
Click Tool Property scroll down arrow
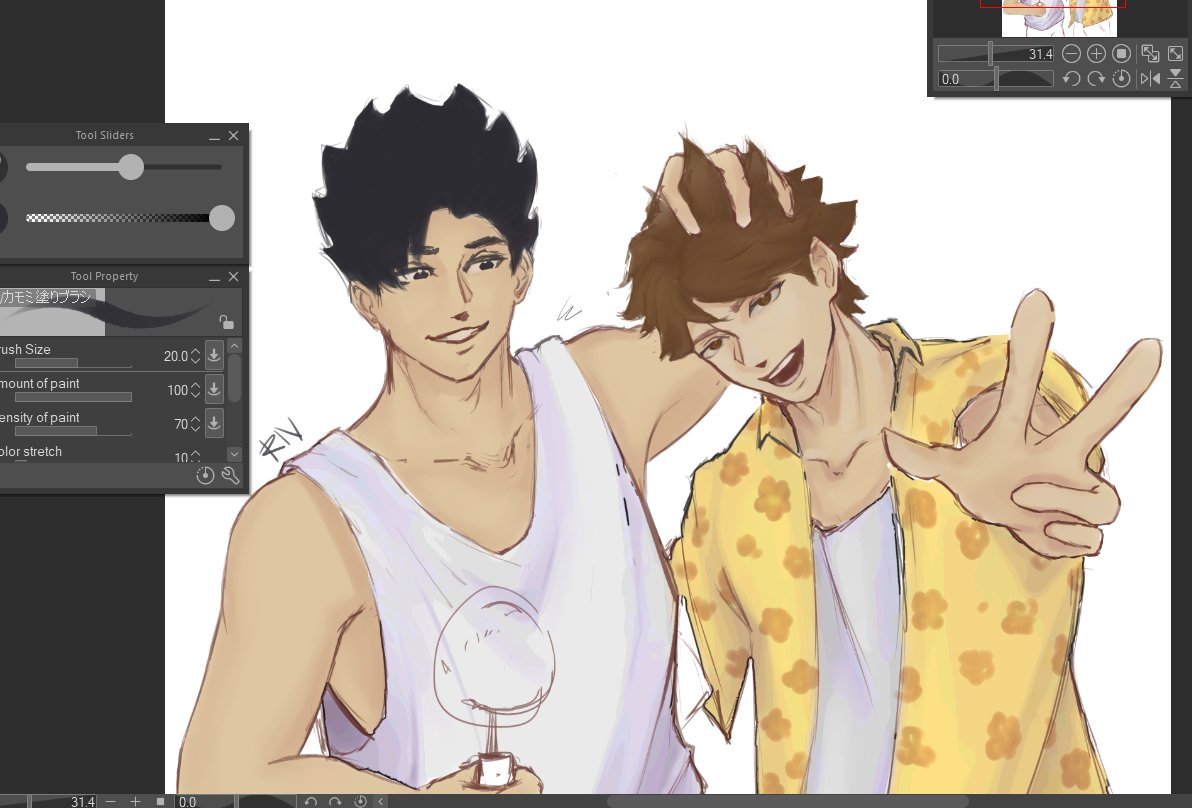pyautogui.click(x=234, y=454)
